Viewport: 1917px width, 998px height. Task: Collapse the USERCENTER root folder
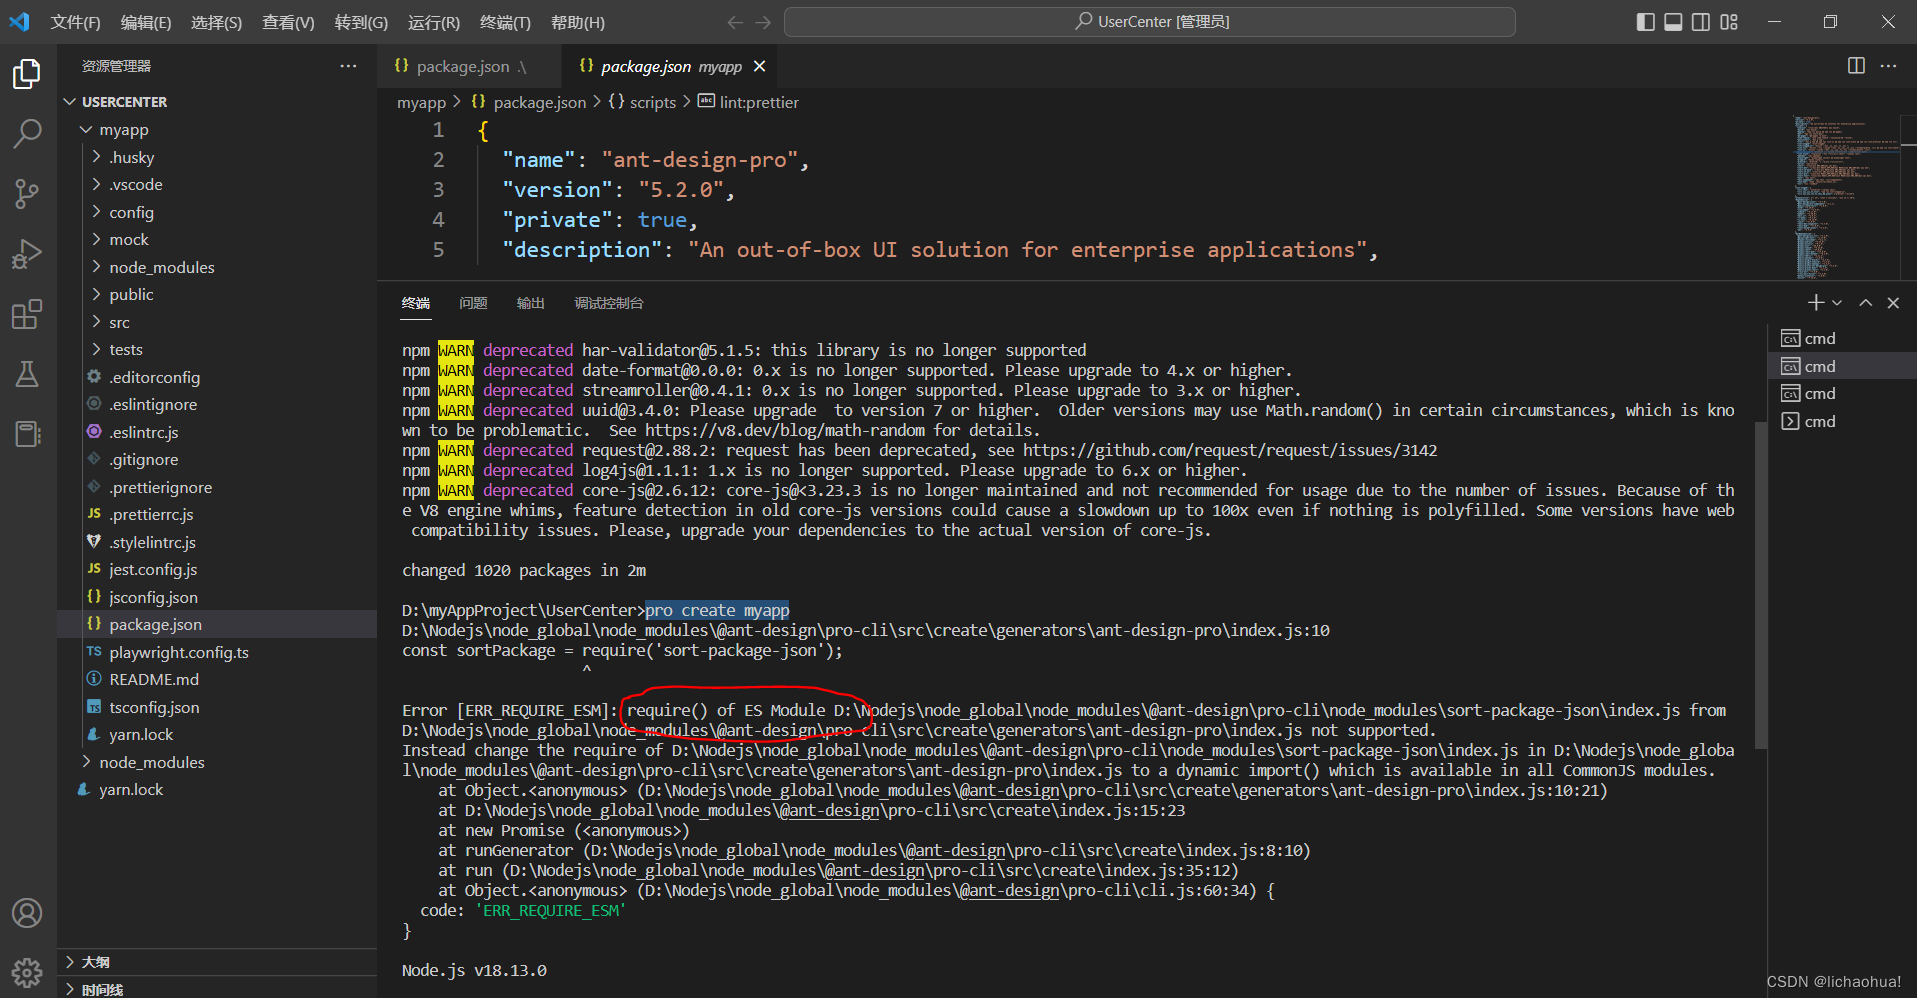(217, 102)
